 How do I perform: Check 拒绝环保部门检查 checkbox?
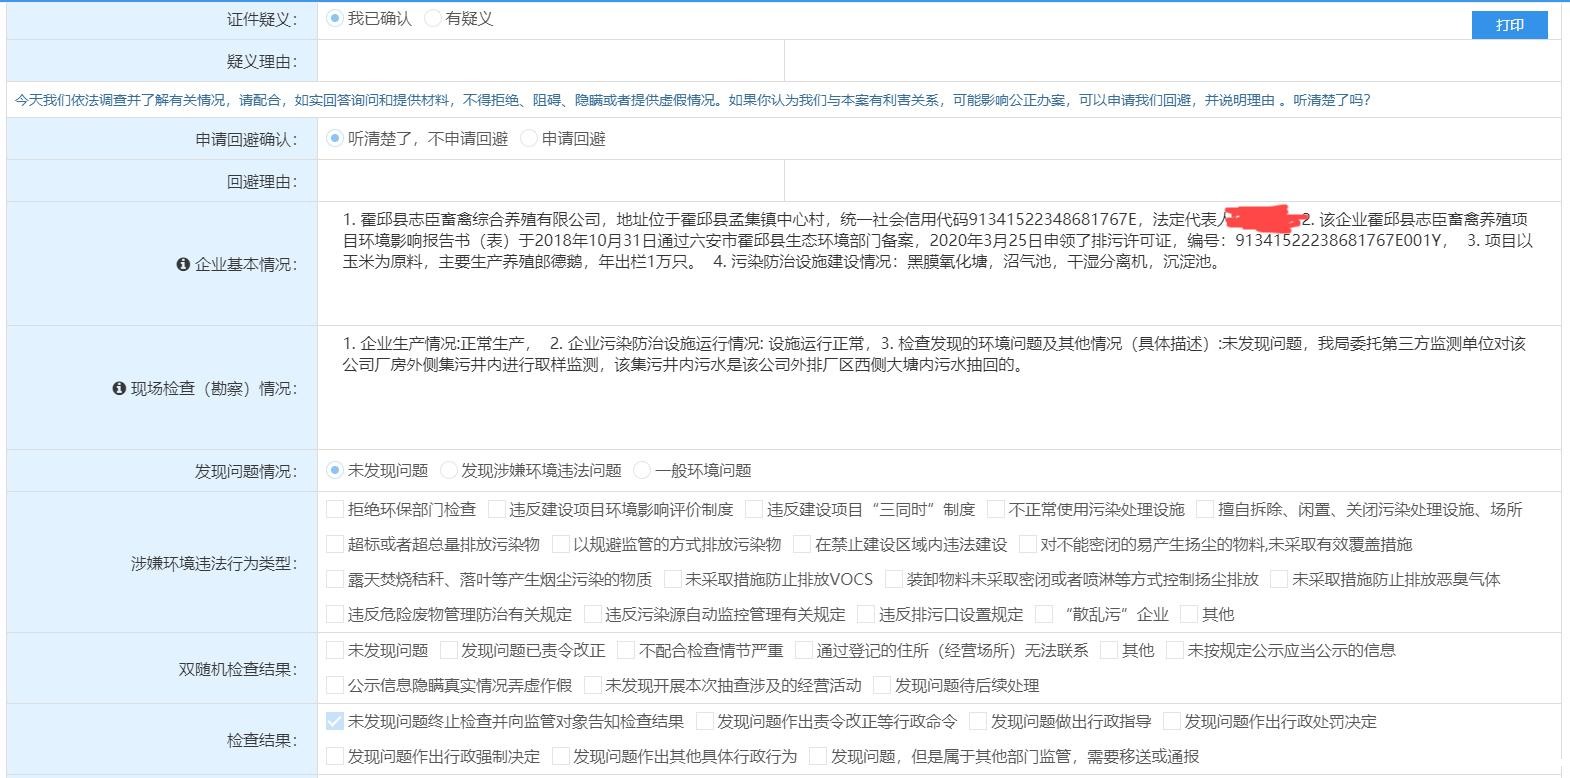(x=336, y=510)
